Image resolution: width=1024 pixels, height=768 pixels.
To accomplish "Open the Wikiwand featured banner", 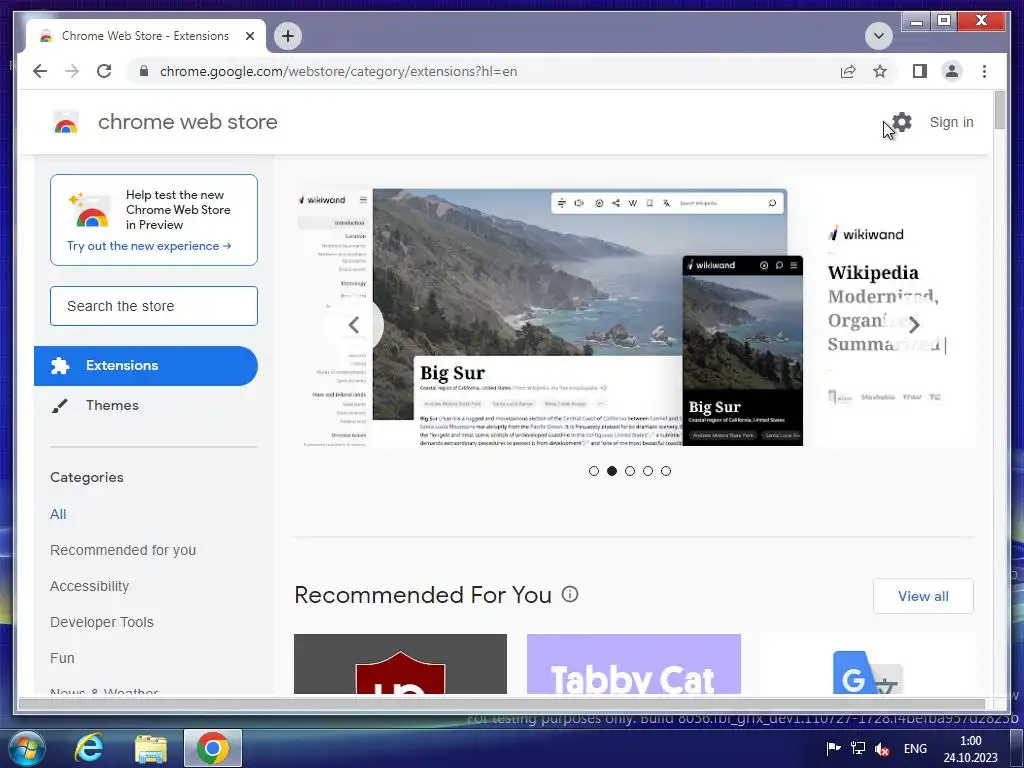I will pyautogui.click(x=634, y=311).
